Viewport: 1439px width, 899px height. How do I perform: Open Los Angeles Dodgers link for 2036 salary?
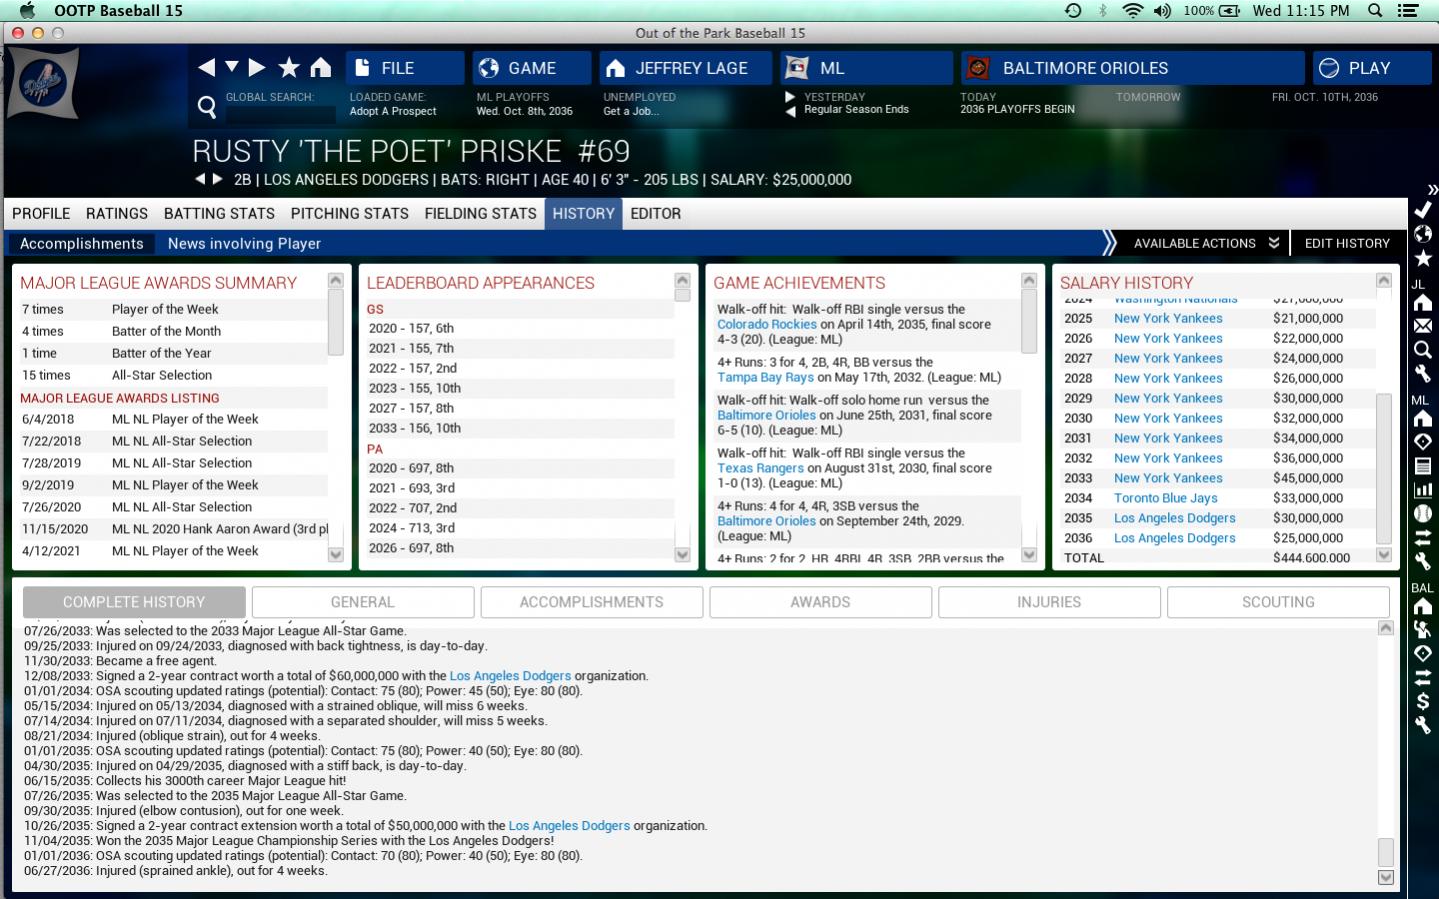pyautogui.click(x=1175, y=538)
